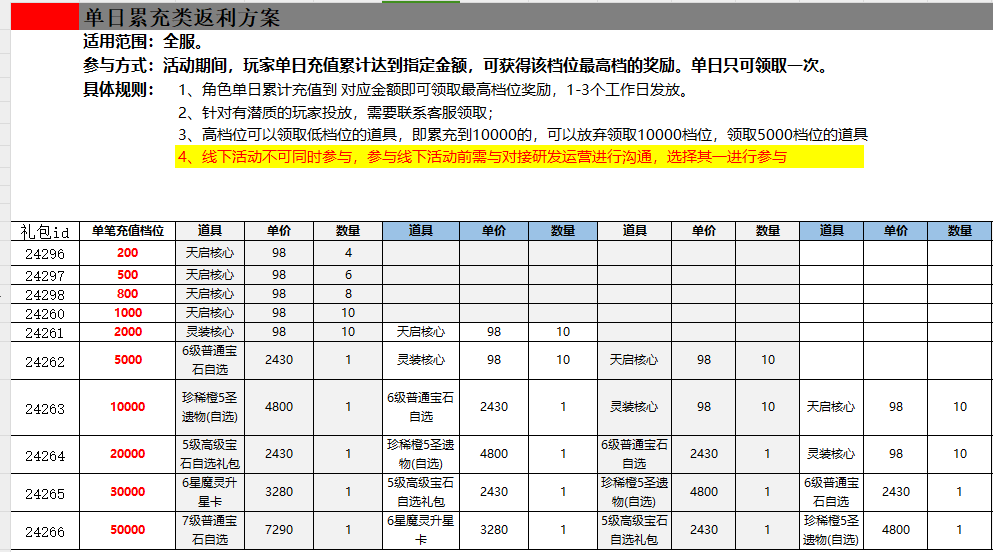Viewport: 993px width, 552px height.
Task: Click gift id cell 24263
Action: [x=45, y=408]
